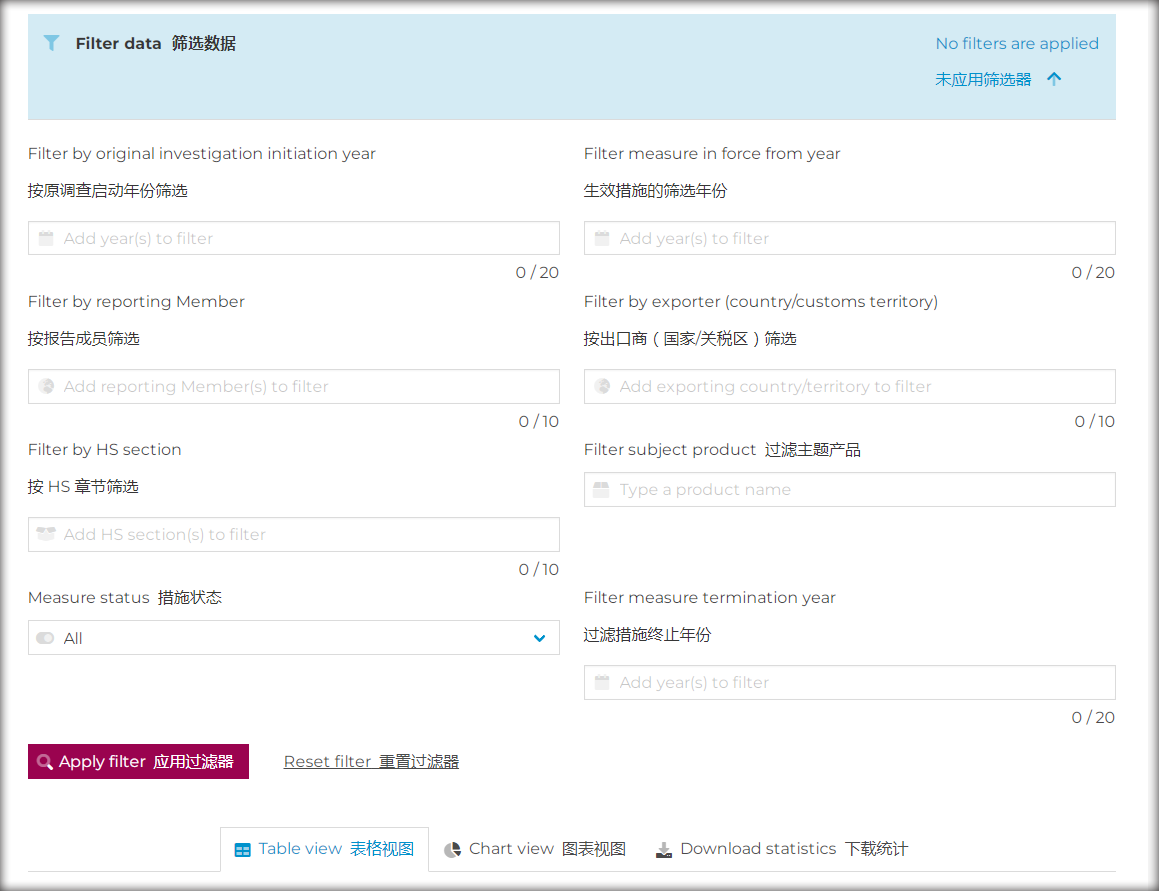The width and height of the screenshot is (1159, 891).
Task: Focus the measure termination year input
Action: click(x=849, y=682)
